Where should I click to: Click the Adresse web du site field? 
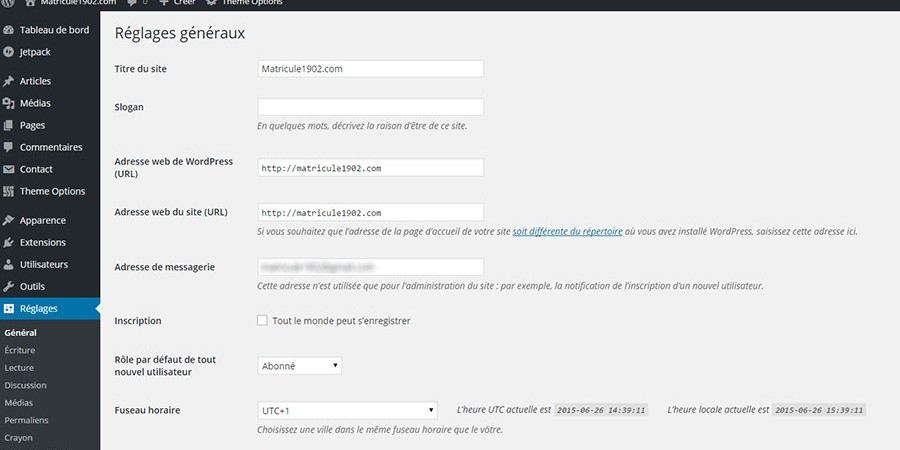tap(371, 212)
